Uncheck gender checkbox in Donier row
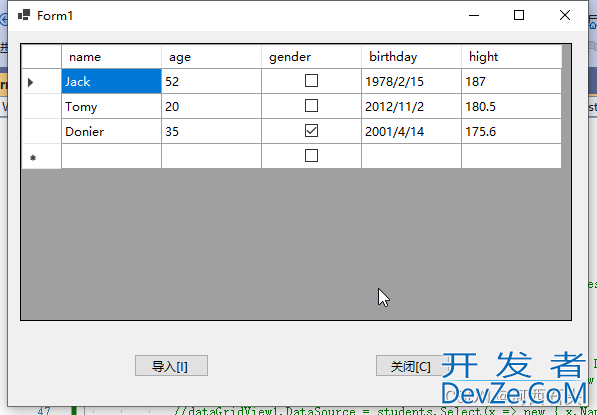 click(x=311, y=131)
